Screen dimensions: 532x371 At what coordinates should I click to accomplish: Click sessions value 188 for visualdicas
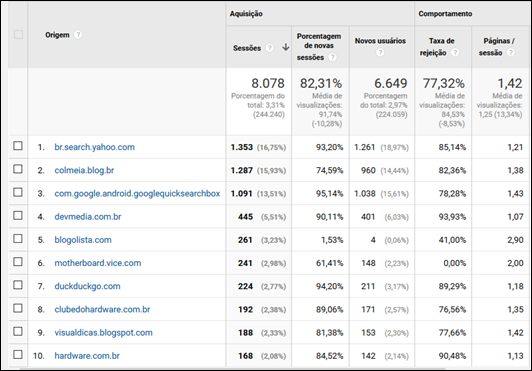pos(245,333)
